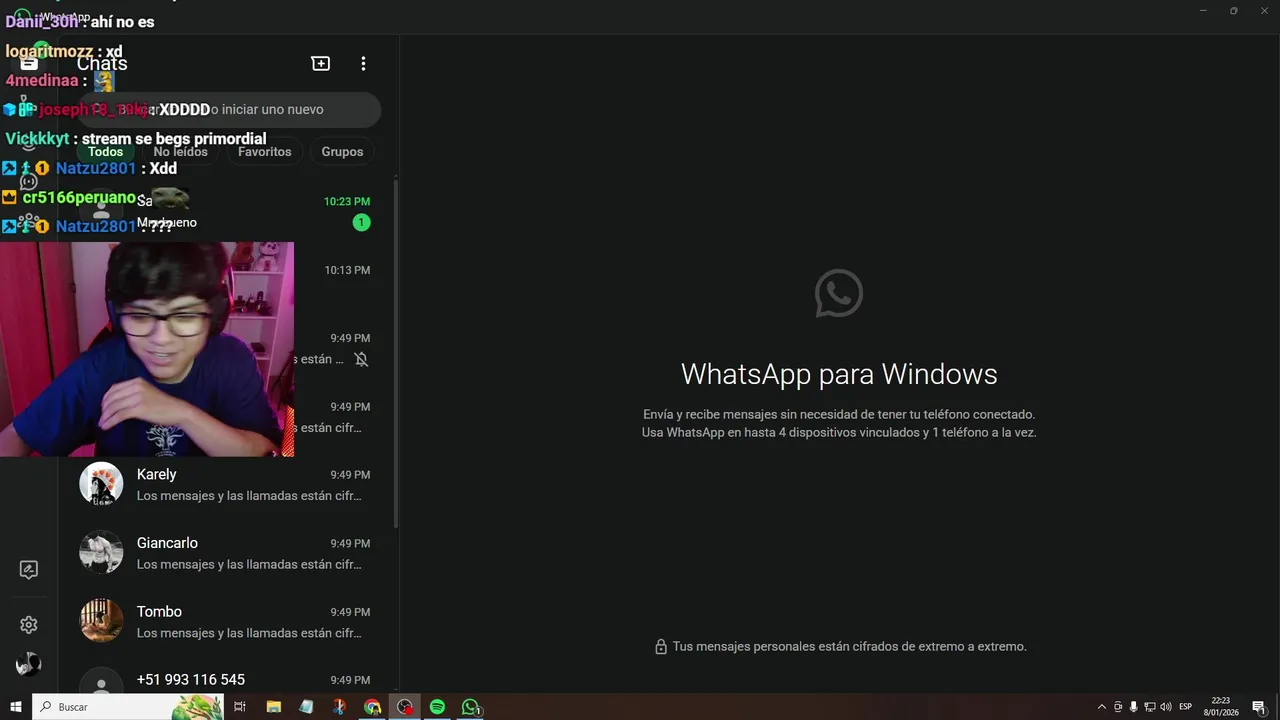Open the Windows notification center

(1259, 707)
